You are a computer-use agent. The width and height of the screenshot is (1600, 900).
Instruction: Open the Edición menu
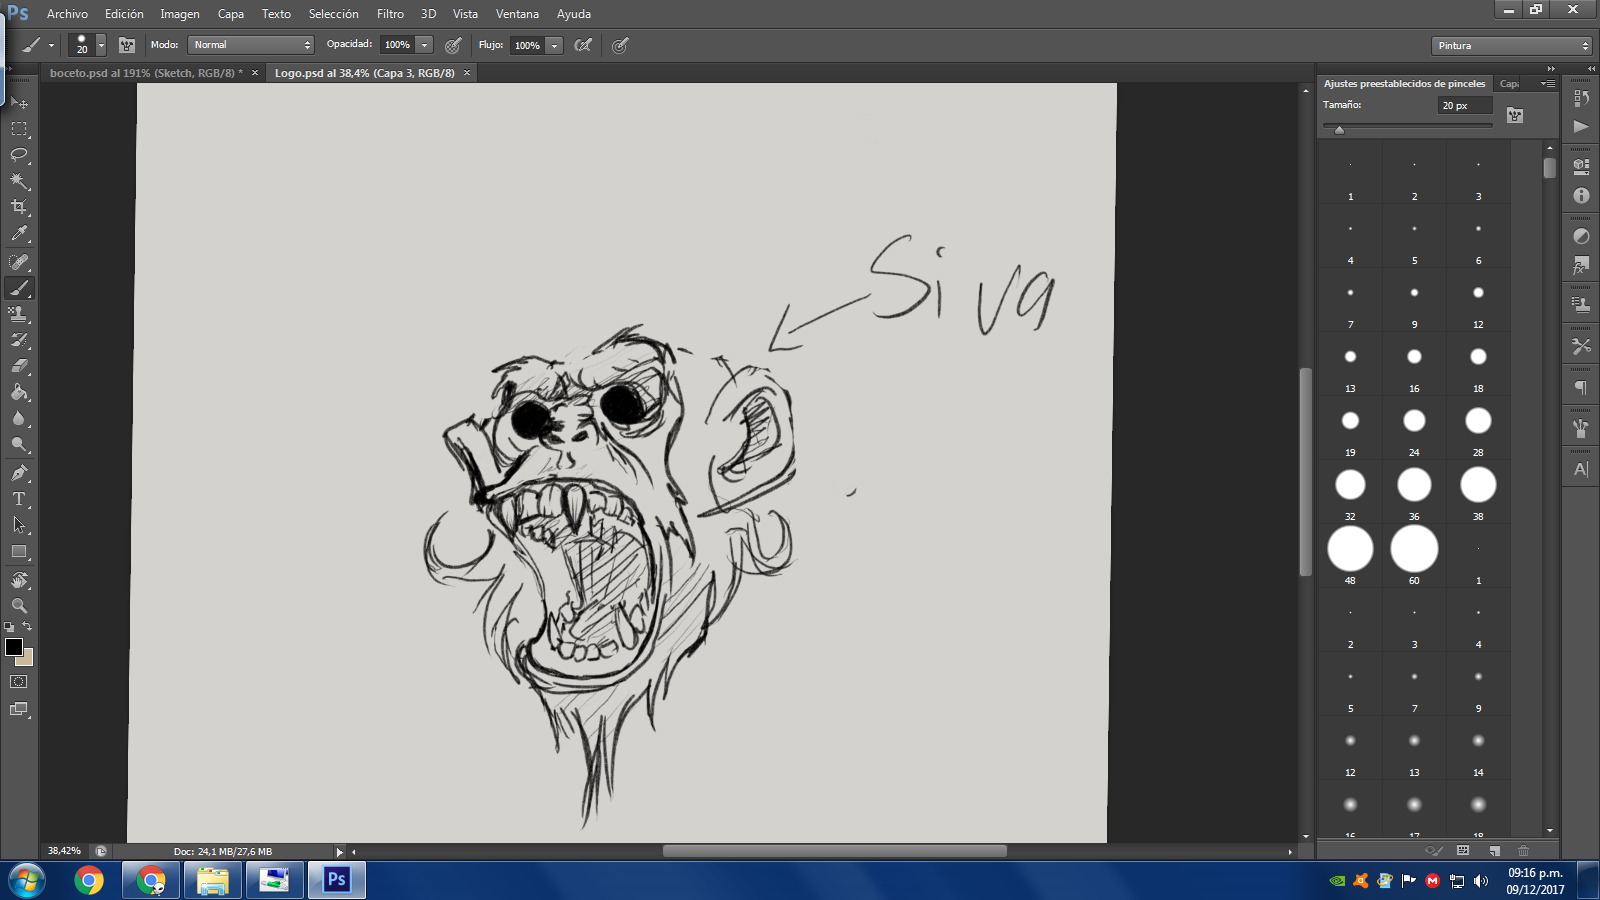pyautogui.click(x=124, y=14)
